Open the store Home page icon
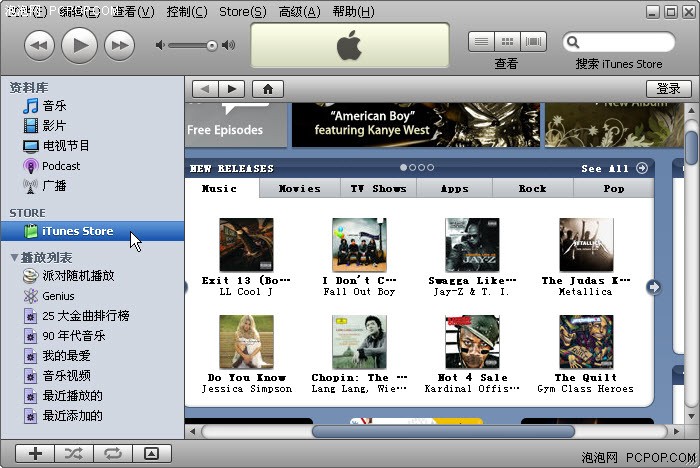 pyautogui.click(x=268, y=89)
